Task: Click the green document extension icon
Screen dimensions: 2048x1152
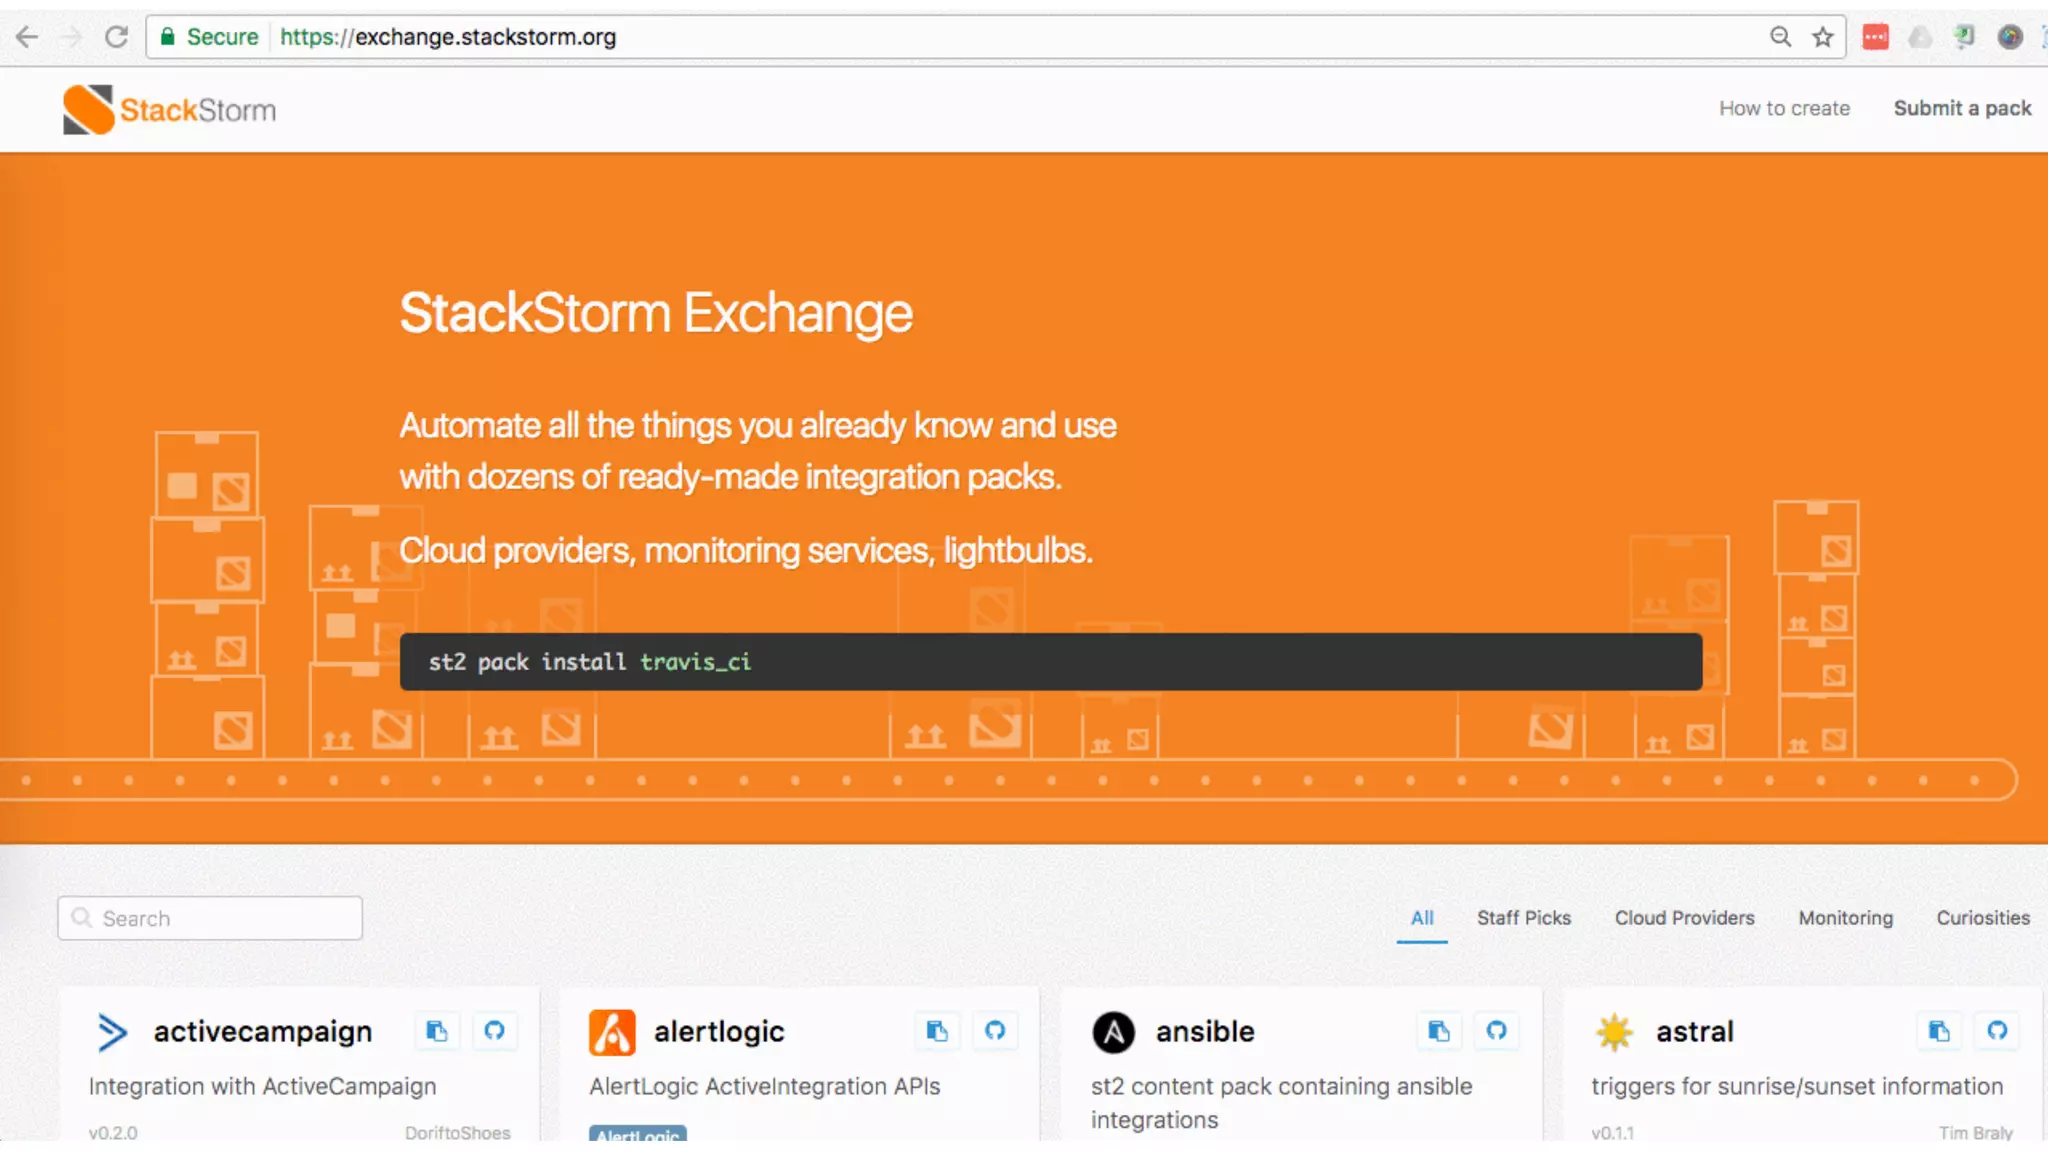Action: point(1964,37)
